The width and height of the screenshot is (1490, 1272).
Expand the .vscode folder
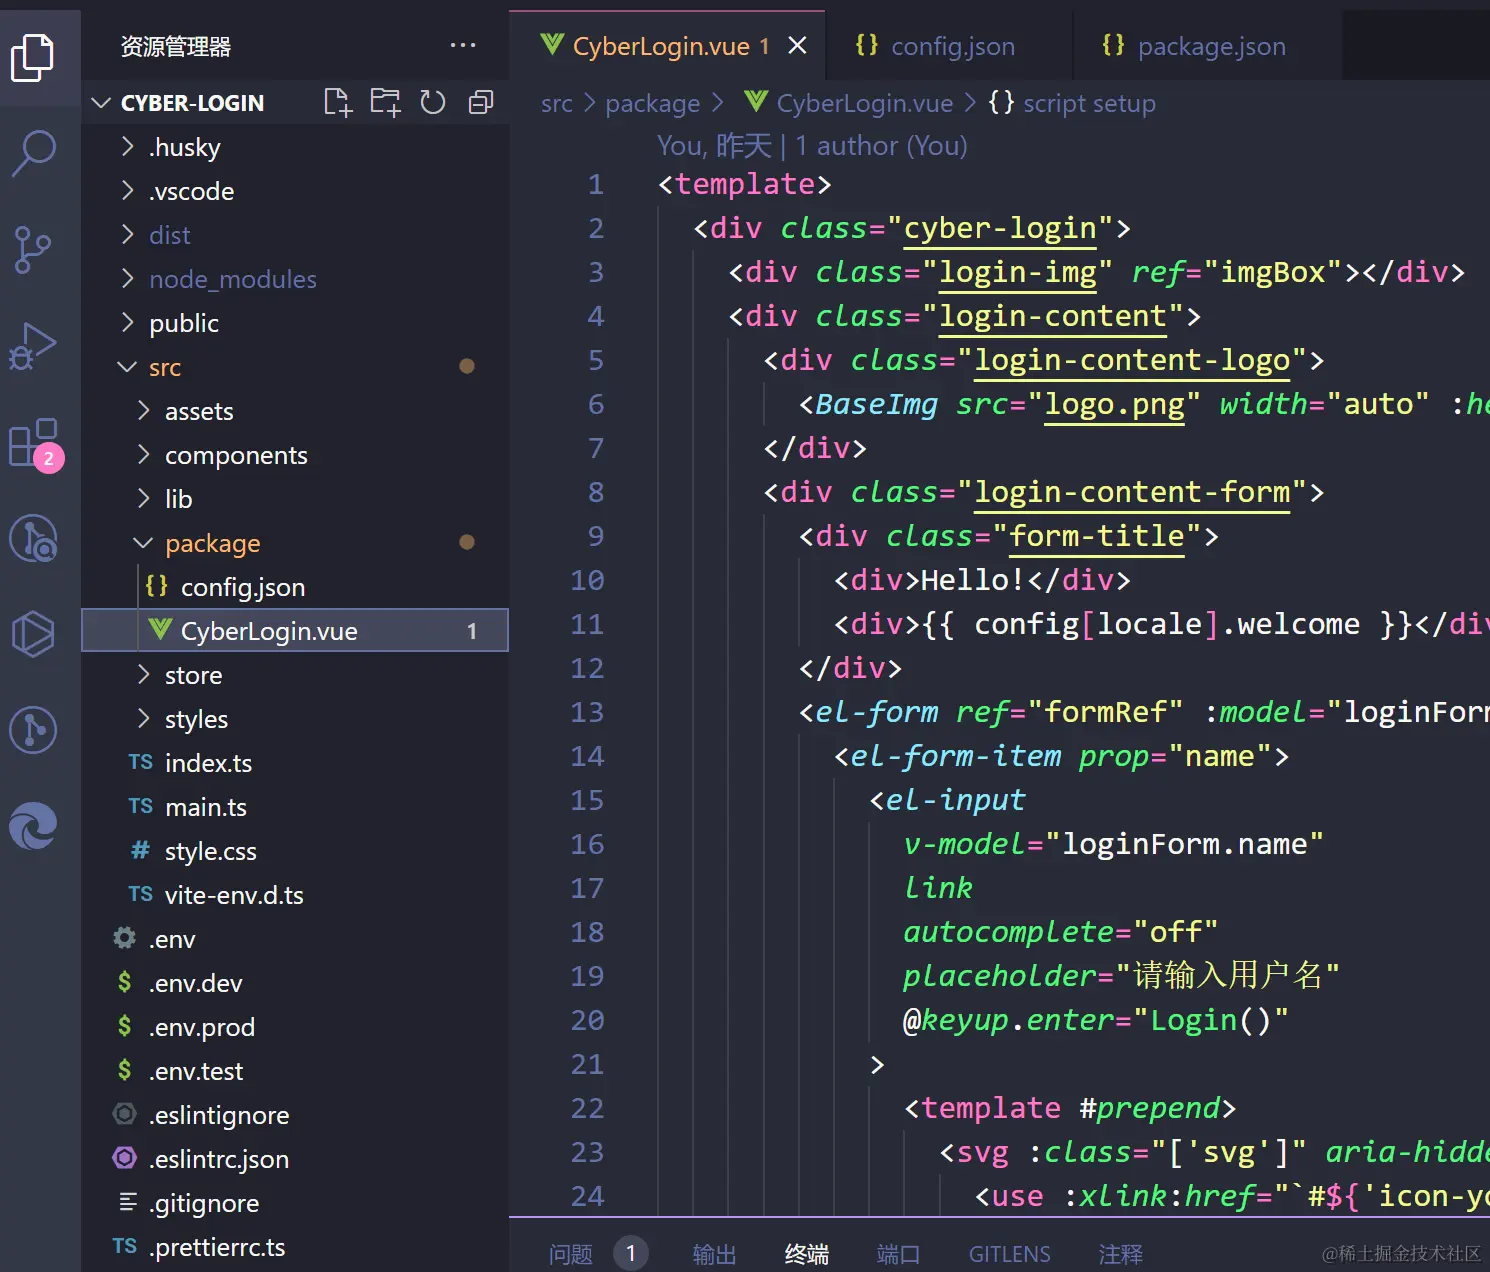[295, 191]
